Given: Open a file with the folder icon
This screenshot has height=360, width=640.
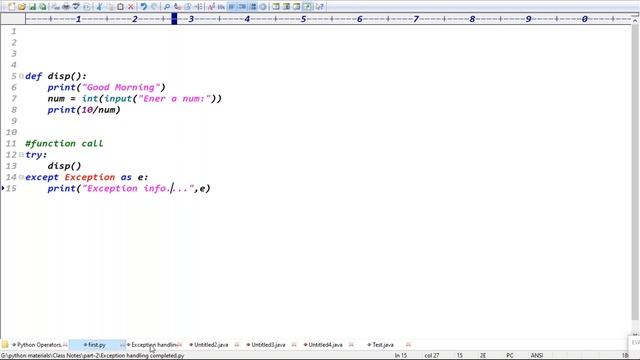Looking at the screenshot, I should [21, 7].
